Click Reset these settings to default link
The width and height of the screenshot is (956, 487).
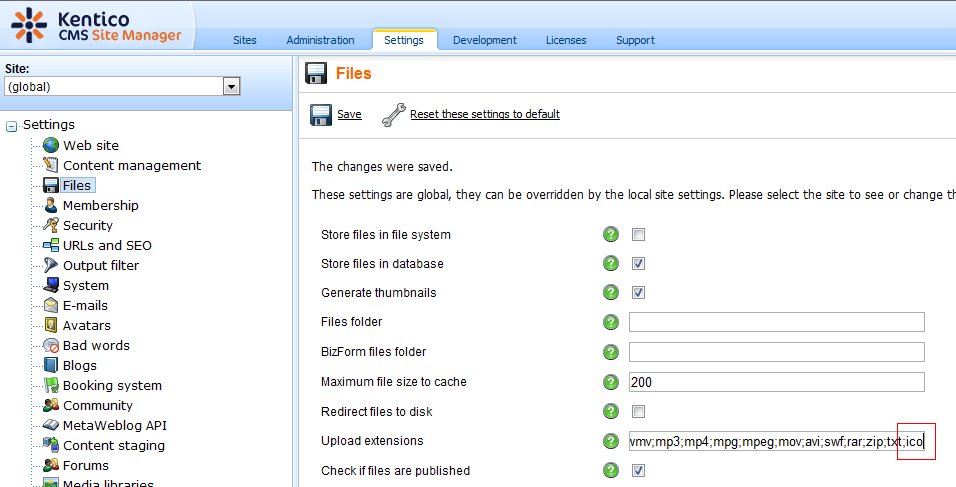(485, 114)
